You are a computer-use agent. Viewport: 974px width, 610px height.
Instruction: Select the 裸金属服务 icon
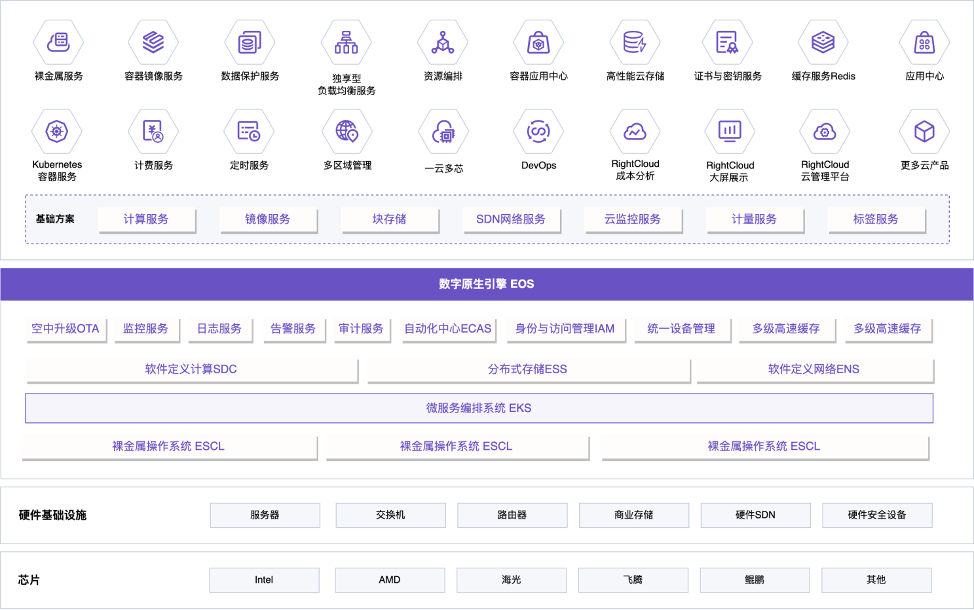(57, 42)
